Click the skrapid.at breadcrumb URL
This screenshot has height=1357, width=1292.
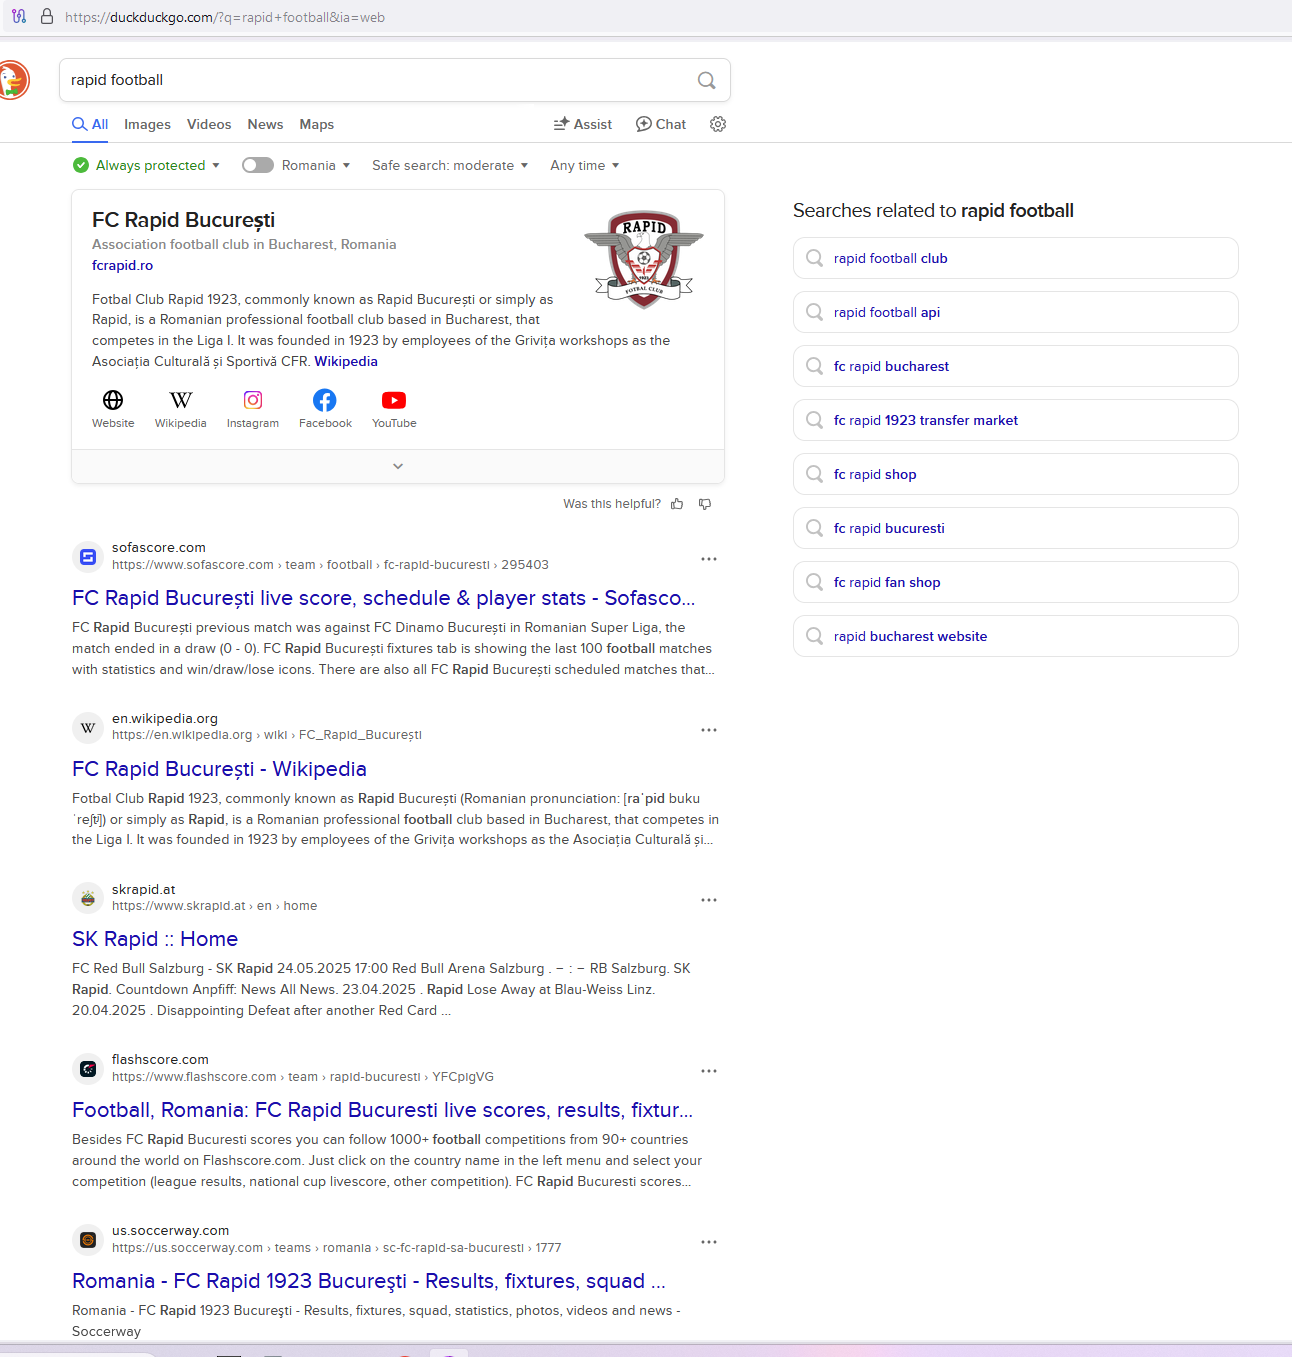[x=214, y=906]
